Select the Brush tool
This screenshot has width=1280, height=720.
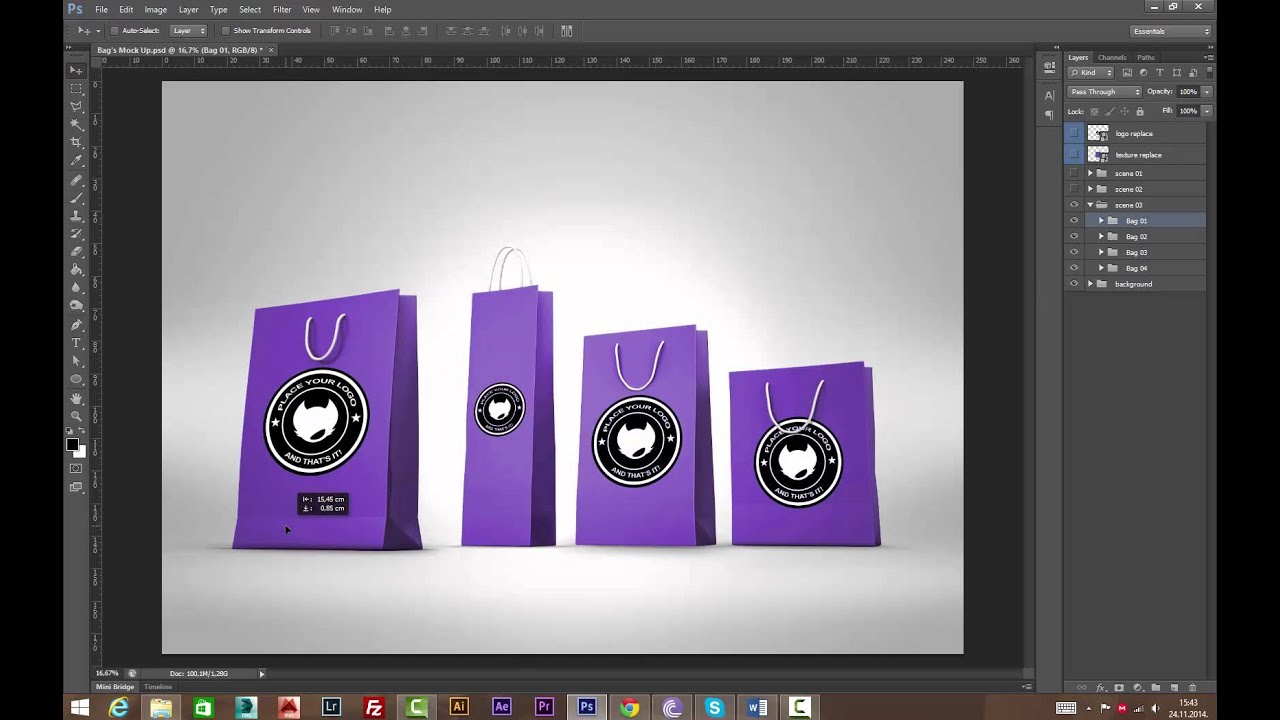tap(76, 198)
